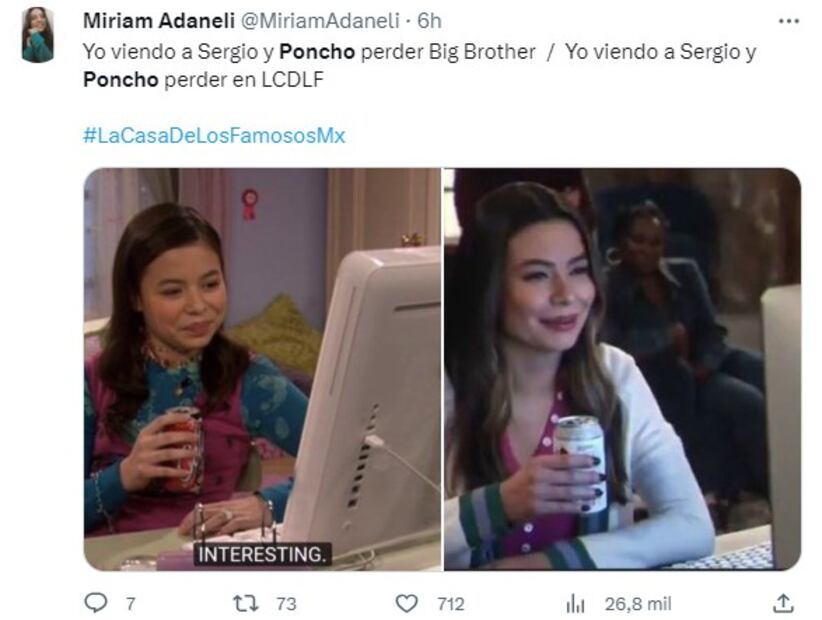Click the bold Poncho before 'perder Big Brother'

click(x=317, y=51)
